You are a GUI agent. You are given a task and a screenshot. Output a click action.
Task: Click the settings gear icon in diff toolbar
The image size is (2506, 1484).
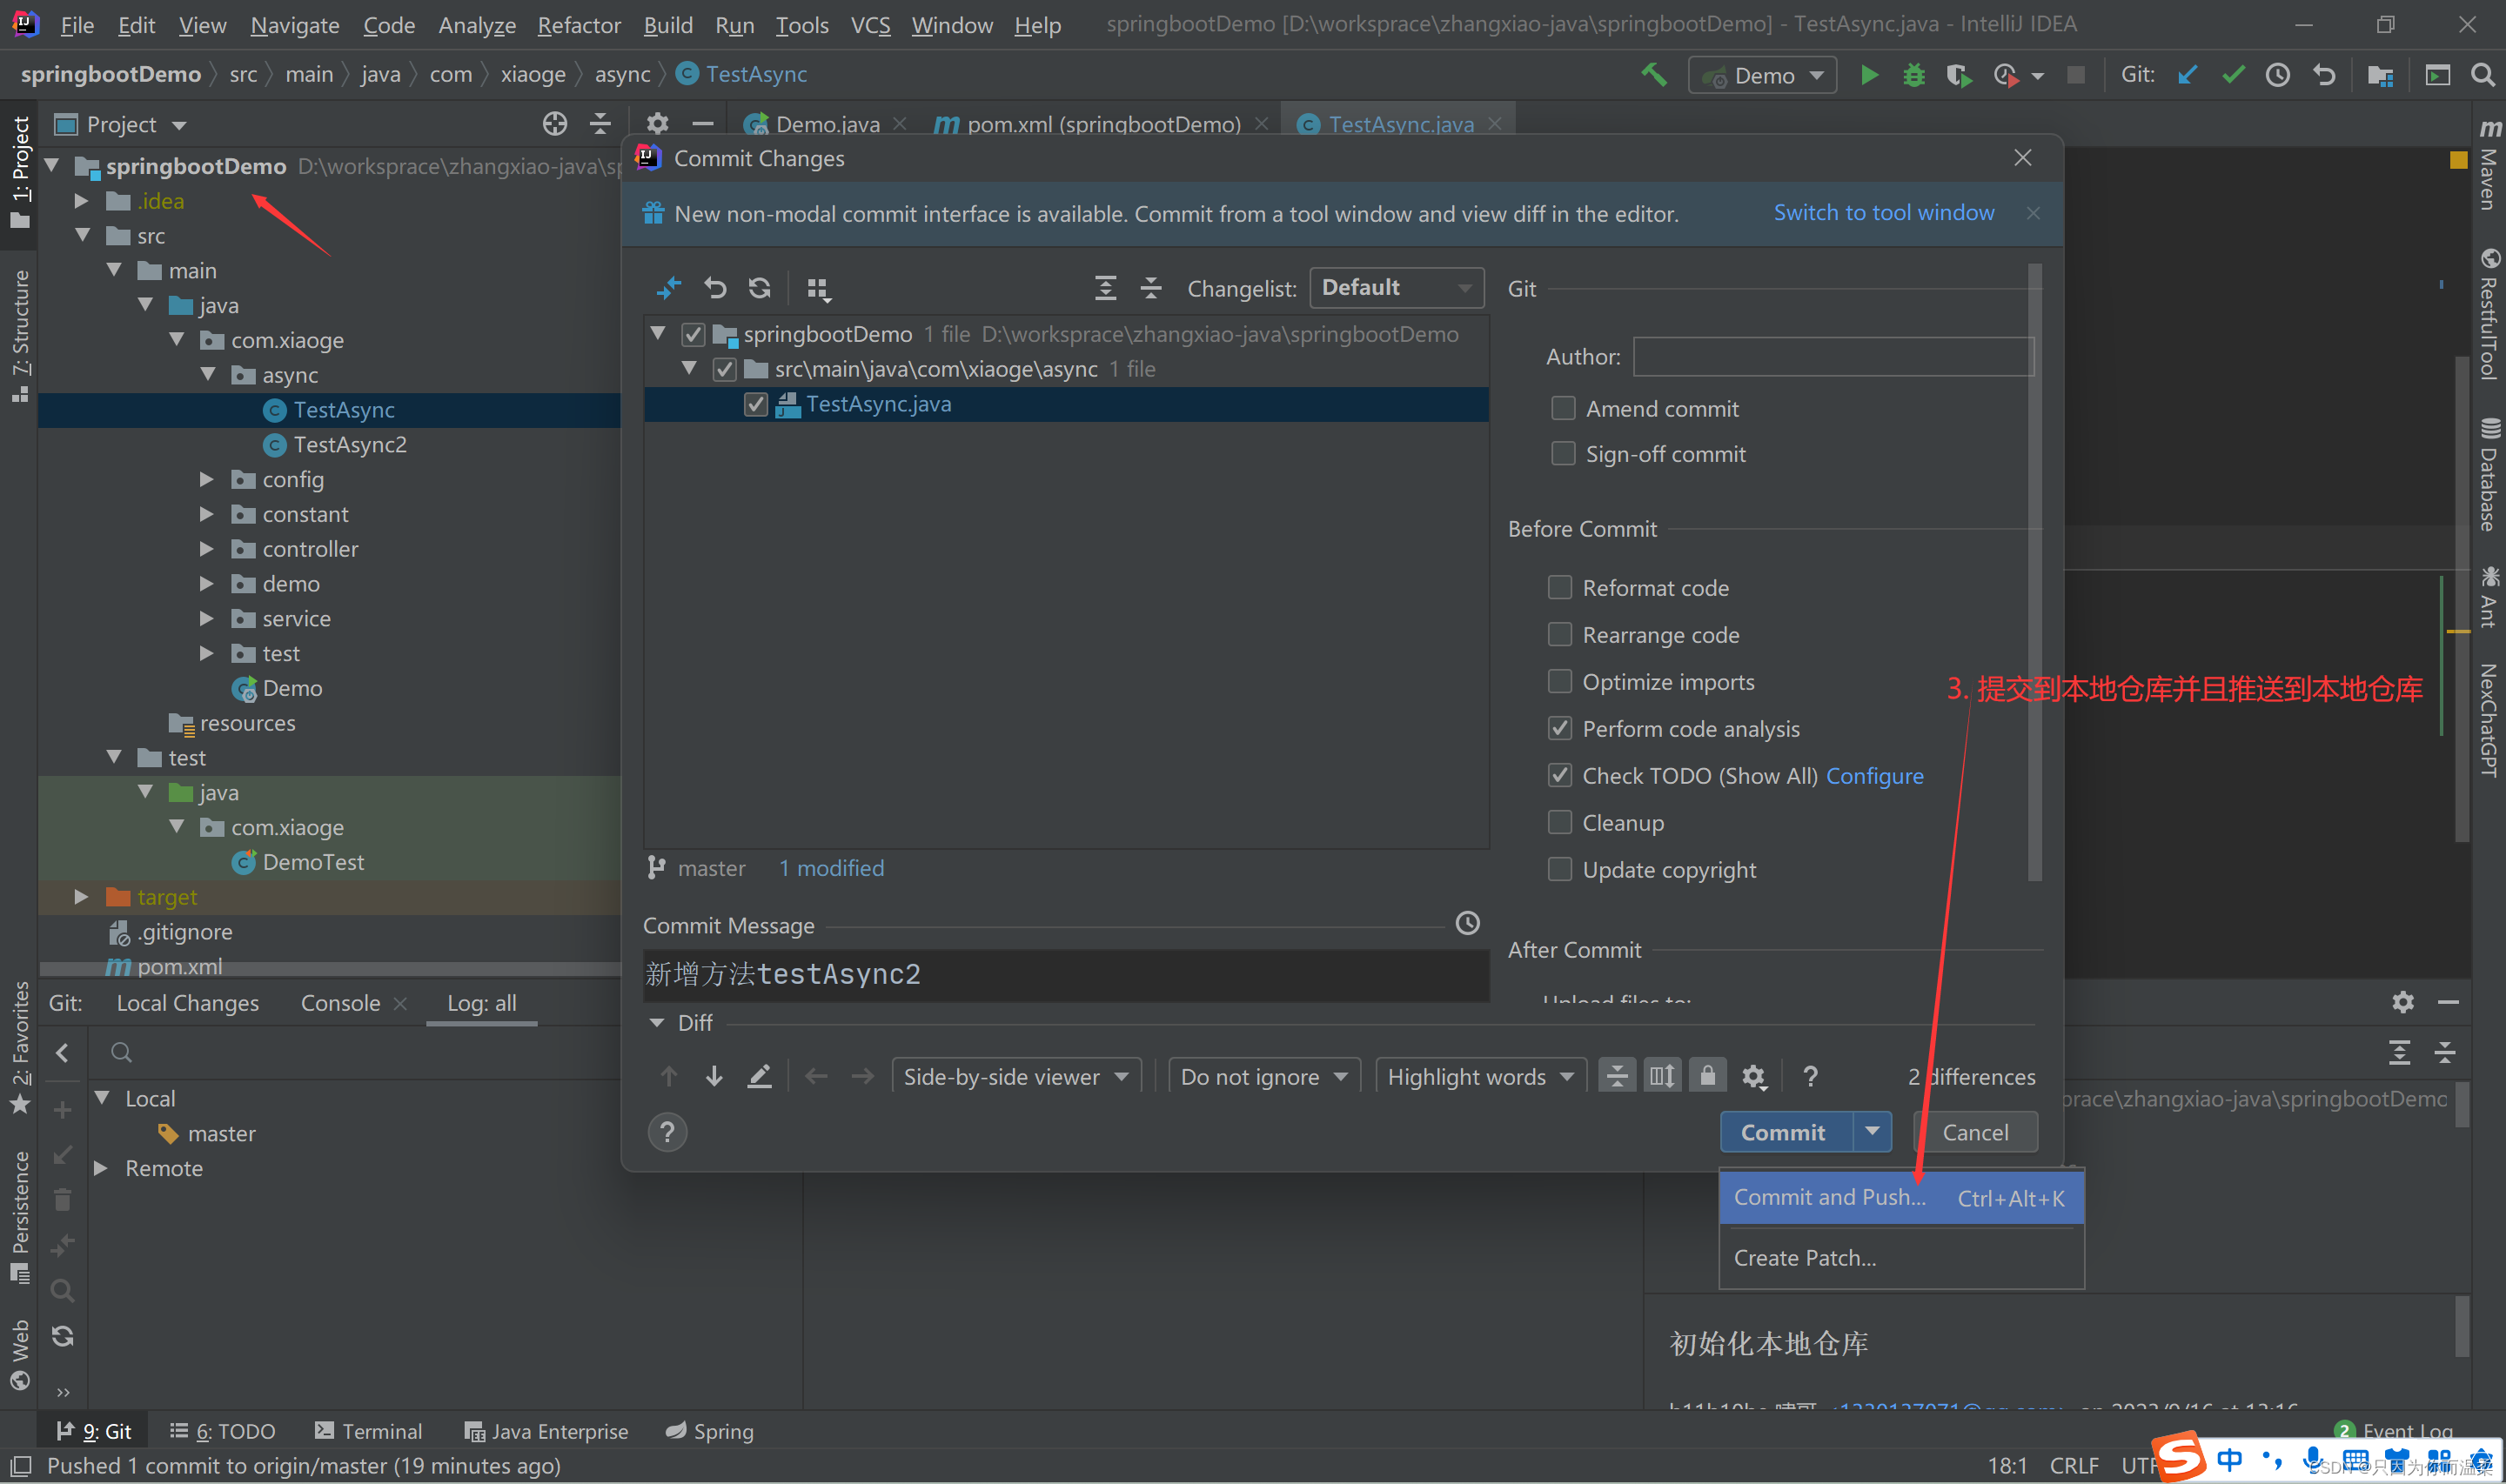pos(1755,1076)
